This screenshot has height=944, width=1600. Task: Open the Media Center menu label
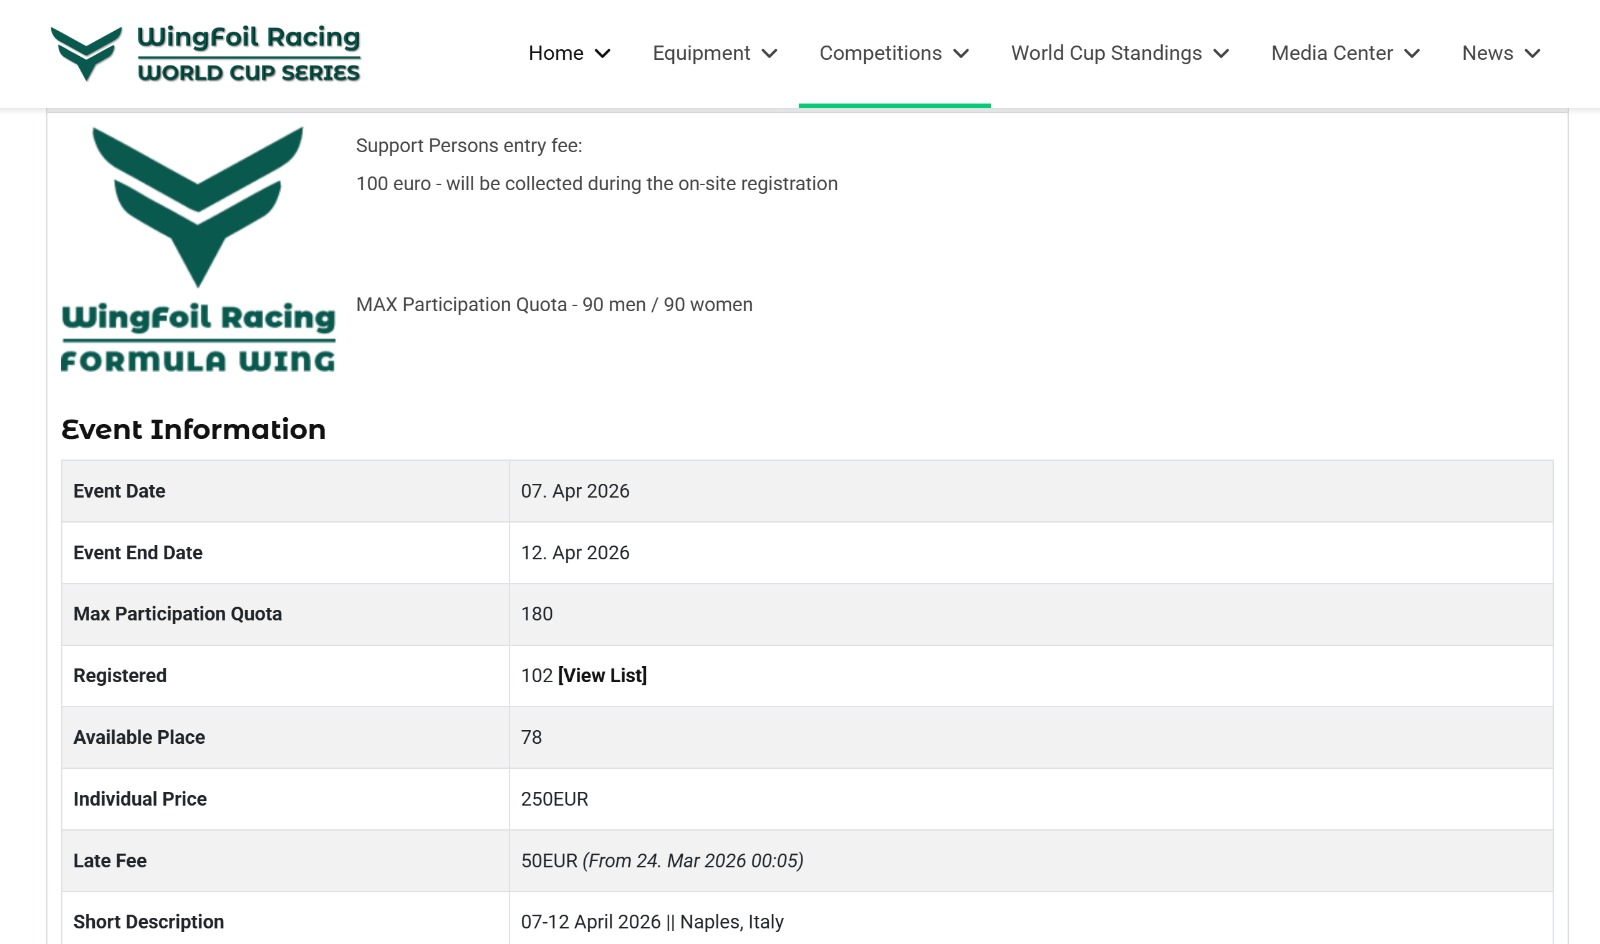click(x=1331, y=53)
